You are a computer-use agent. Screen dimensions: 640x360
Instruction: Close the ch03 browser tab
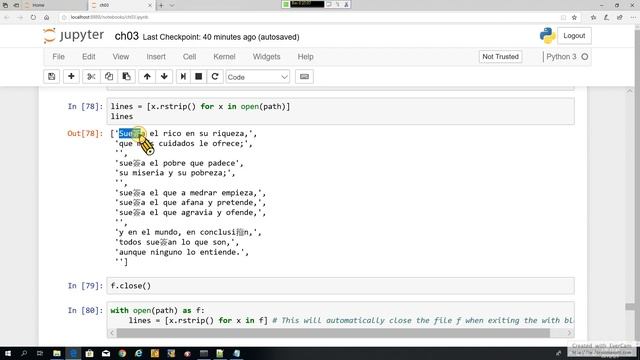pos(149,5)
